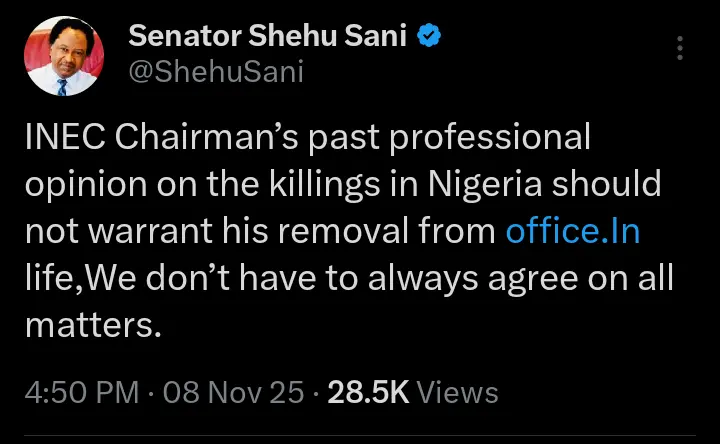Open the @ShehuSani handle profile

(215, 71)
